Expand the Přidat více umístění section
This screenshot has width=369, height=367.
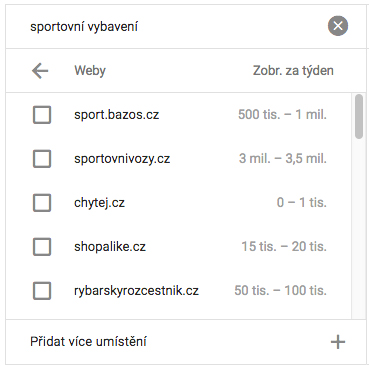click(186, 342)
